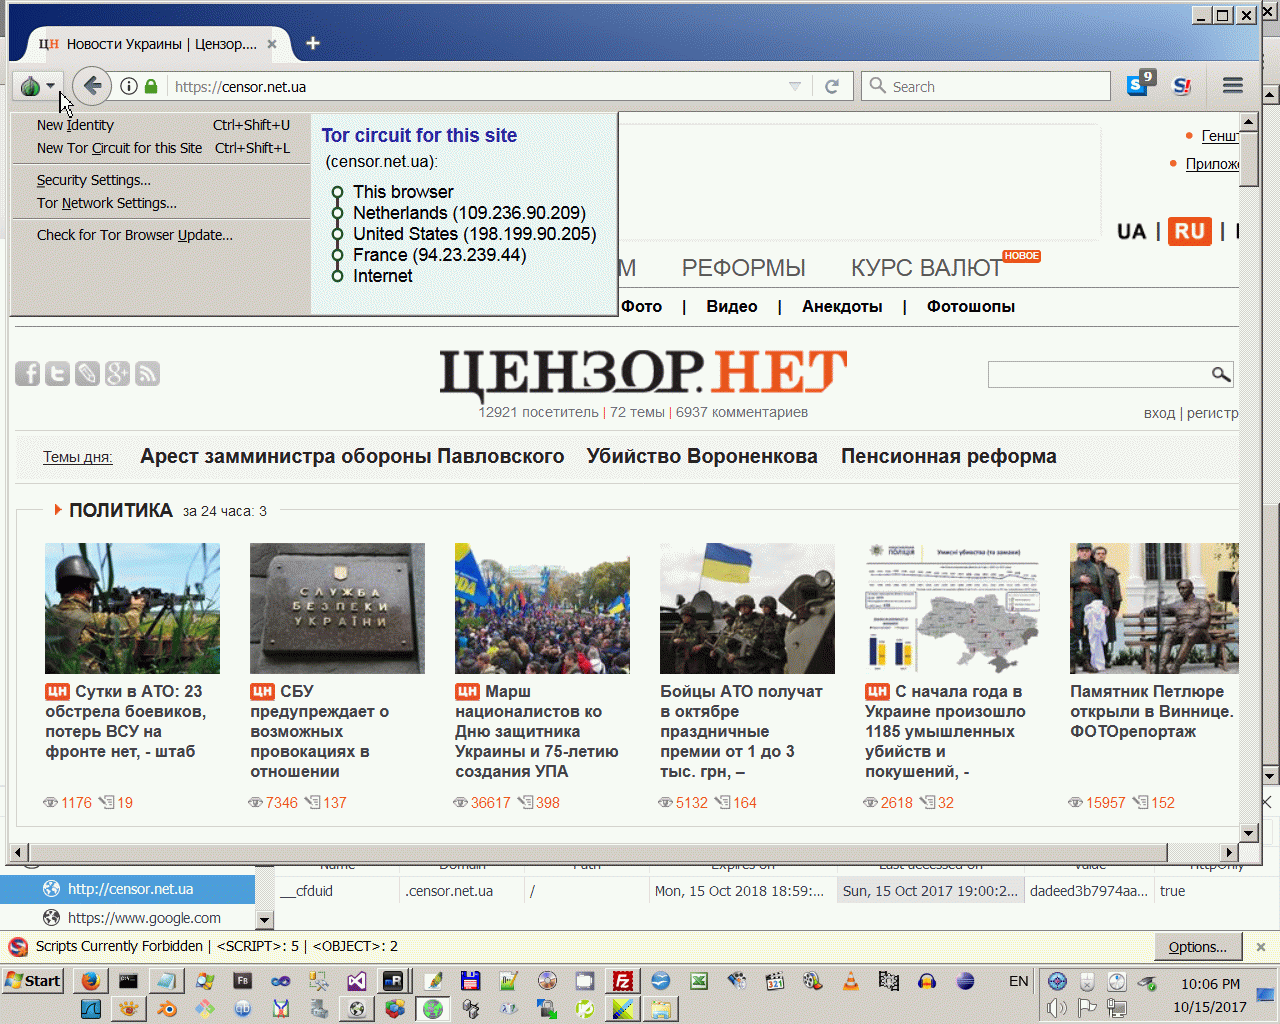1280x1024 pixels.
Task: Open the command prompt taskbar icon
Action: coord(129,981)
